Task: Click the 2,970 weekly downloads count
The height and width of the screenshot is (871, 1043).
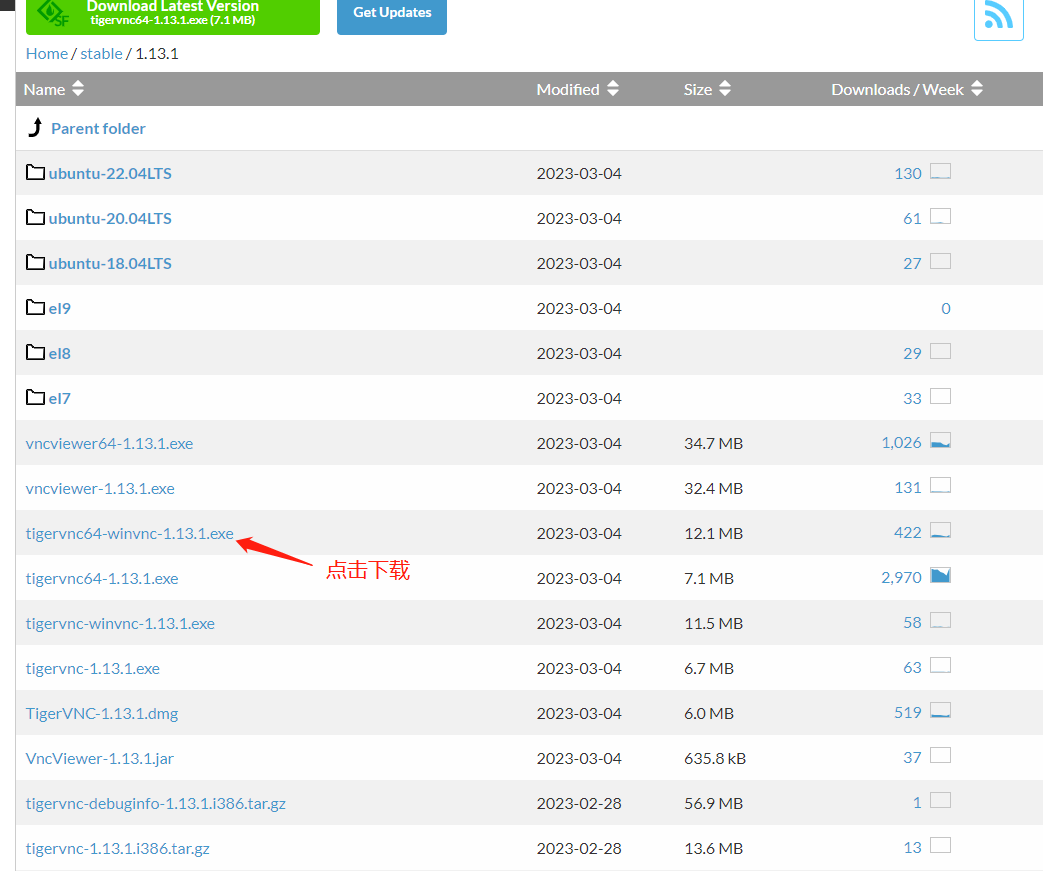Action: (x=901, y=578)
